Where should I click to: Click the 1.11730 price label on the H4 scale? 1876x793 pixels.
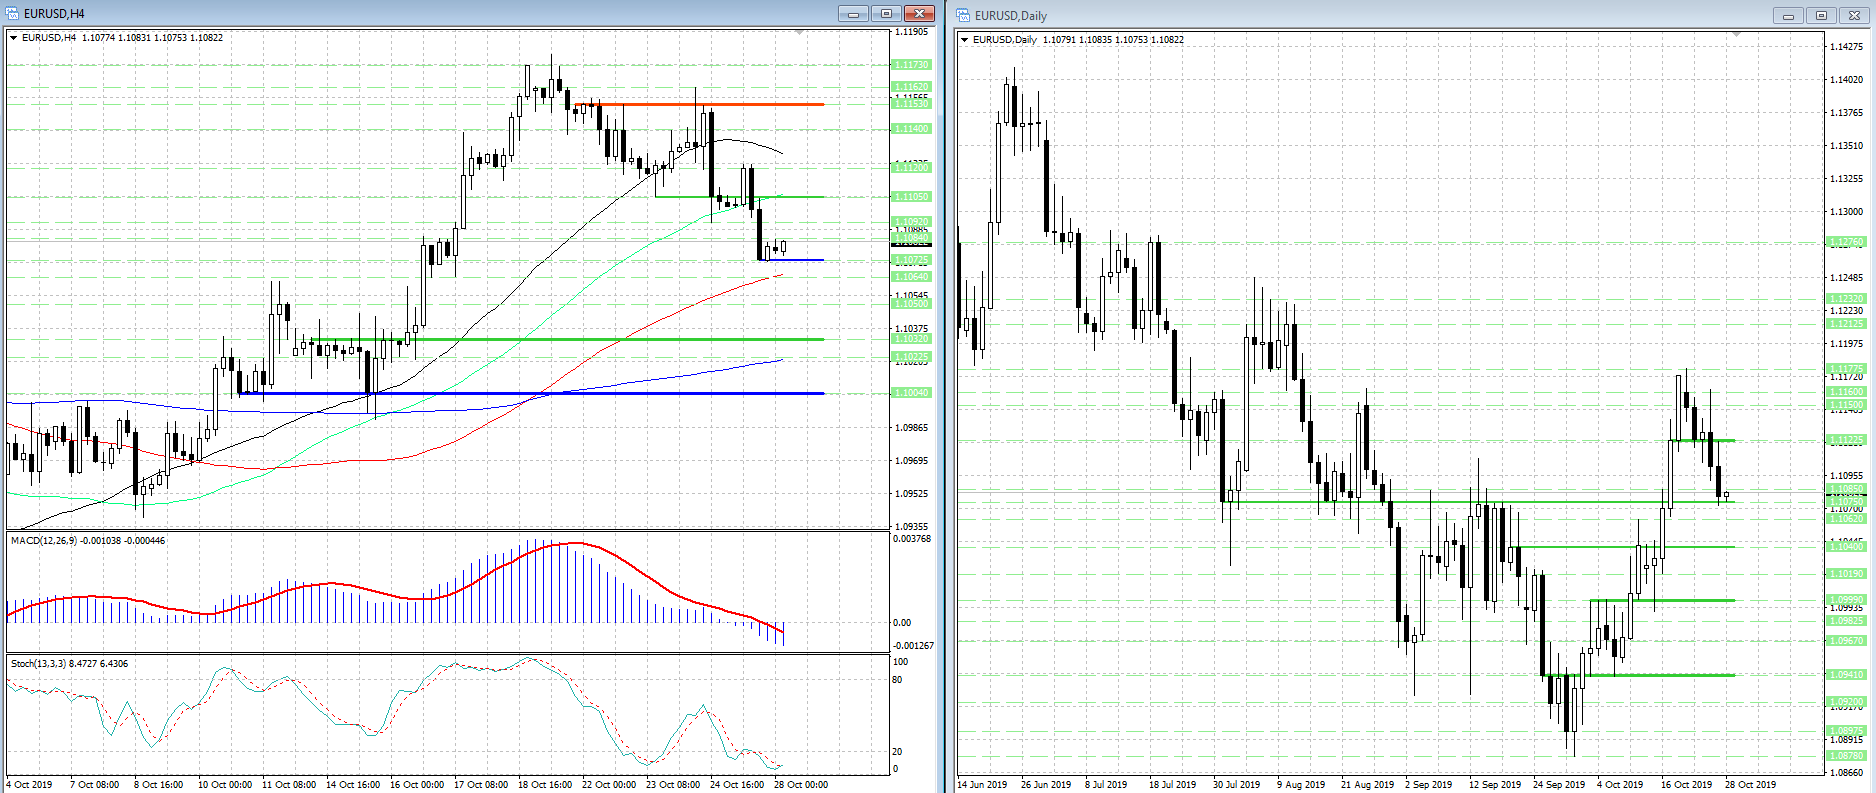(x=911, y=65)
